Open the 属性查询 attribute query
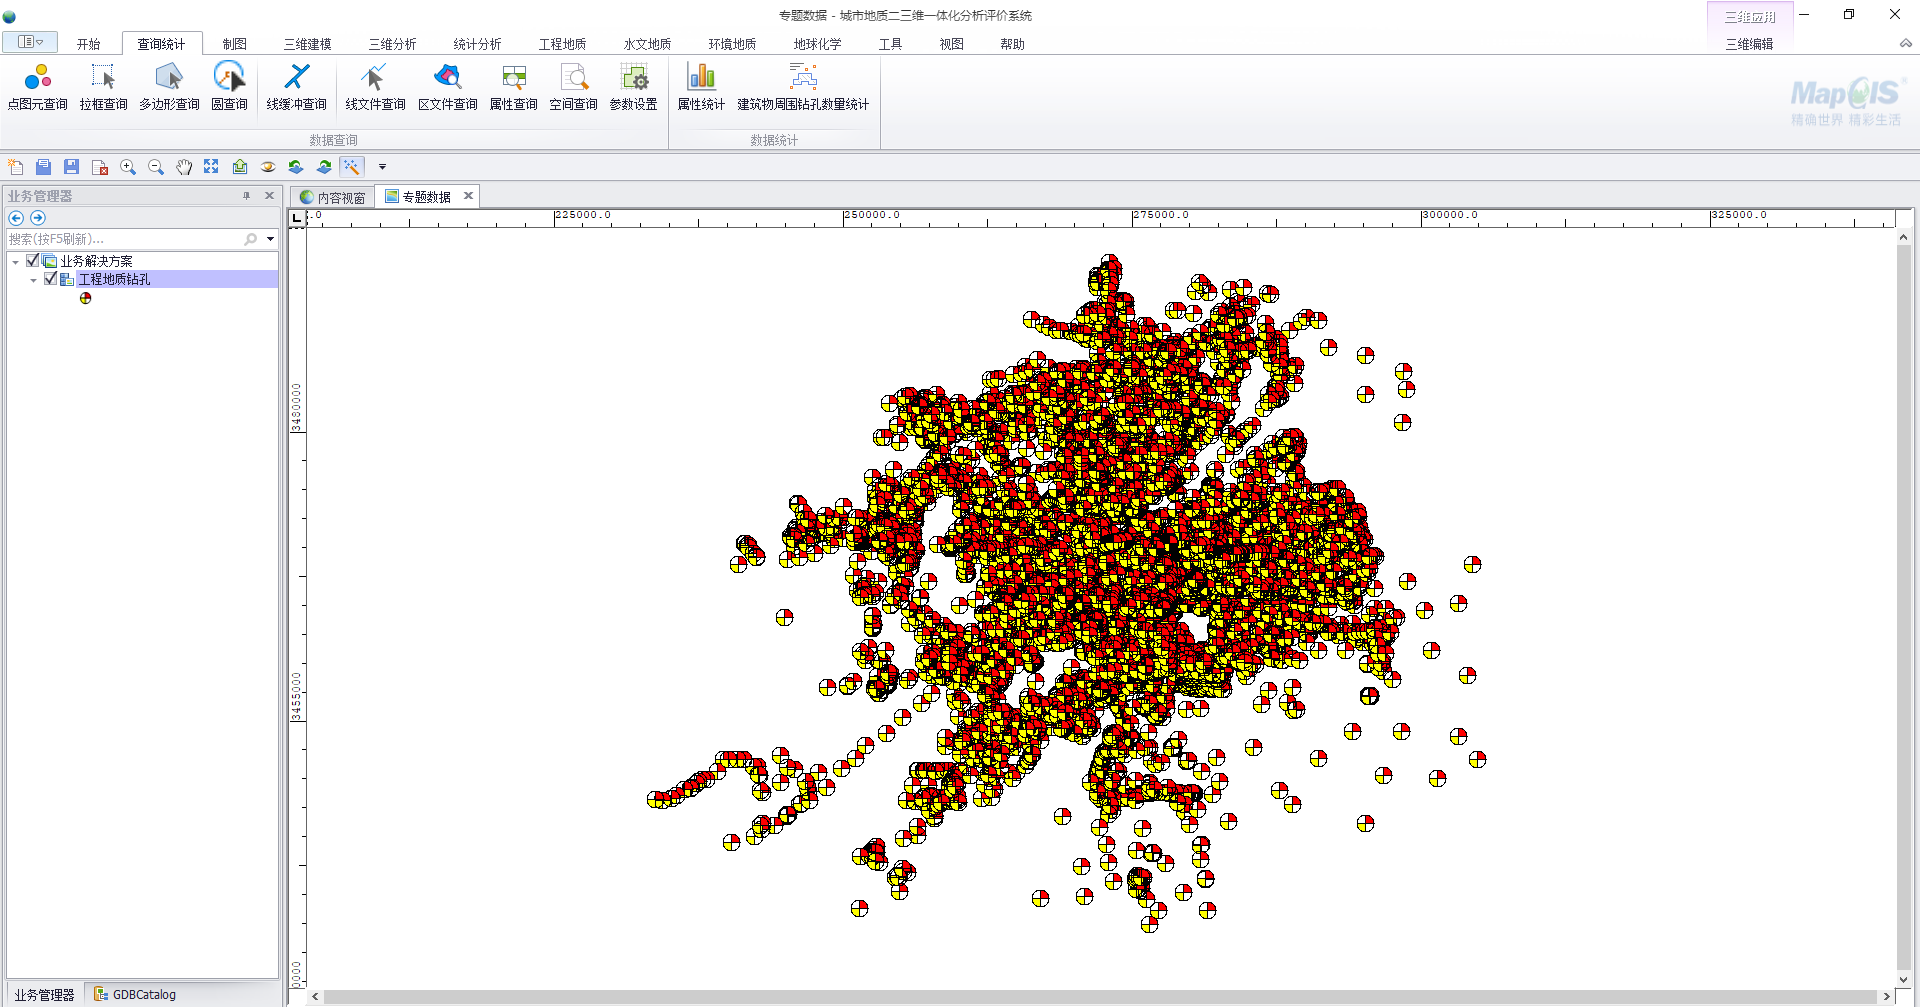 514,87
